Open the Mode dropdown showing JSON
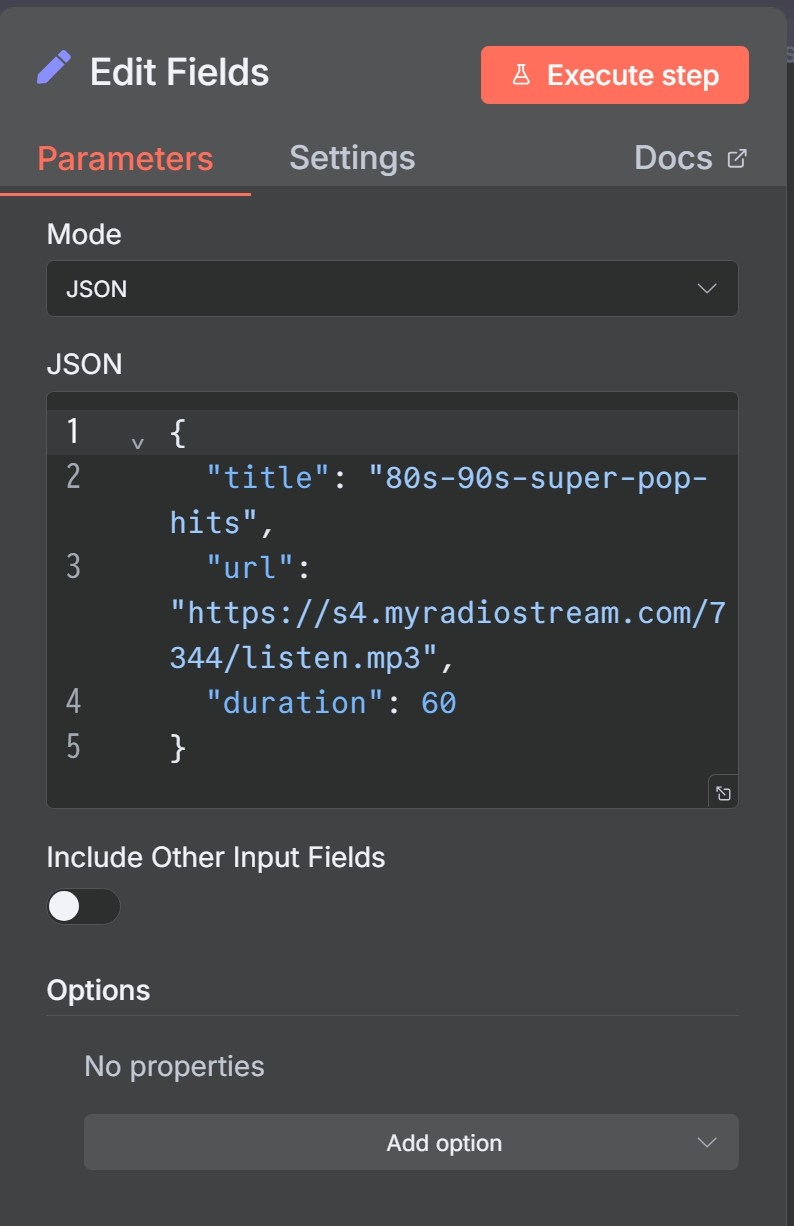 [x=392, y=289]
